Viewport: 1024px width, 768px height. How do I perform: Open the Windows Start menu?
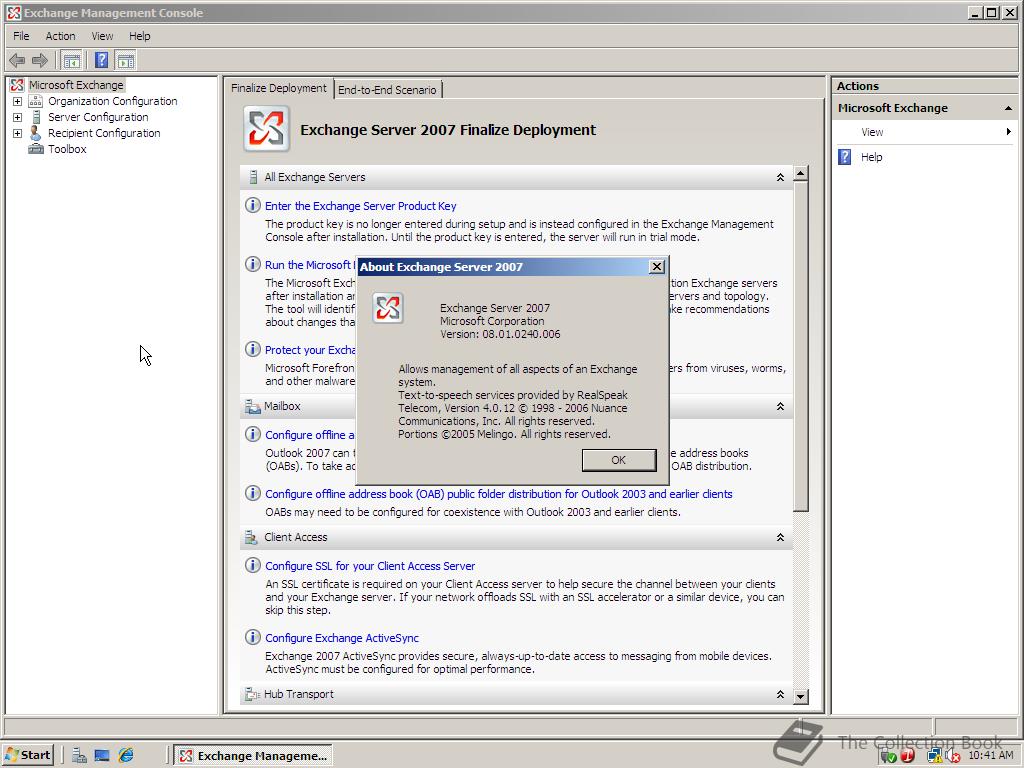27,756
